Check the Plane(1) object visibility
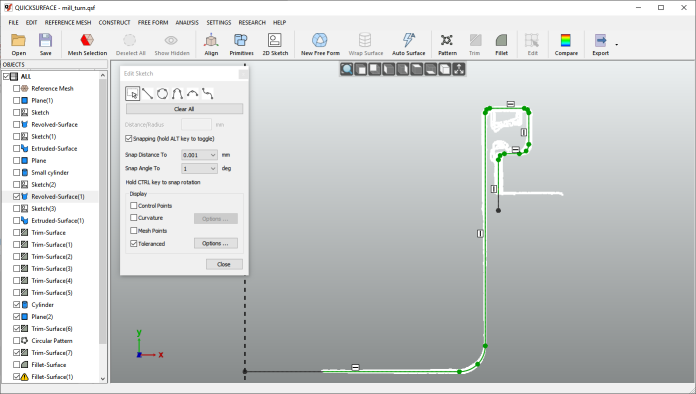 [x=16, y=100]
